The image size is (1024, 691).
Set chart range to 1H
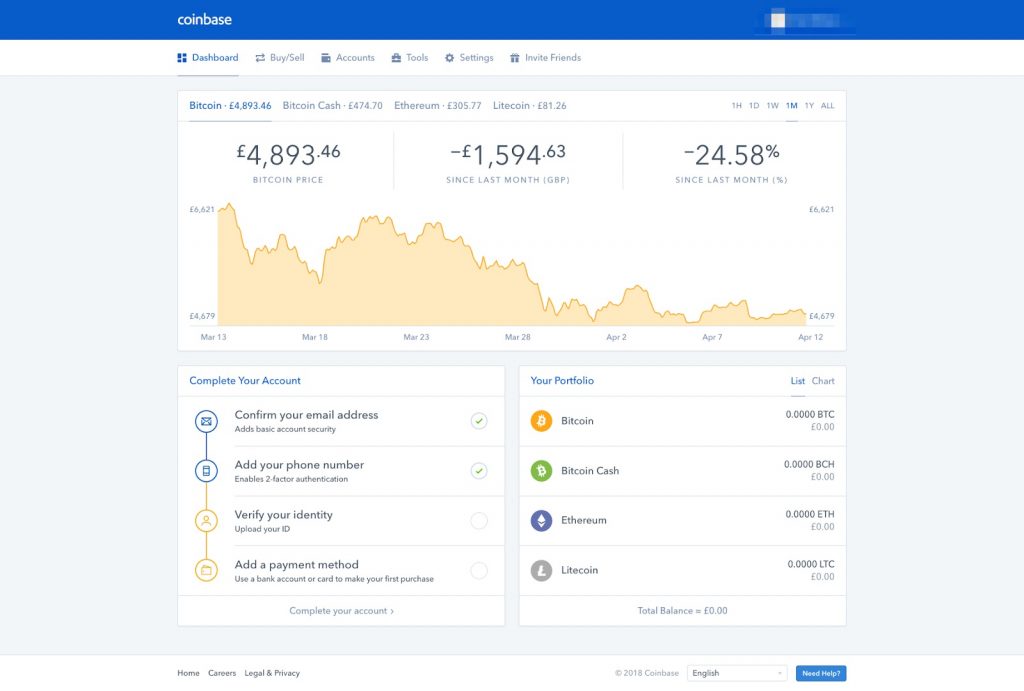(737, 106)
